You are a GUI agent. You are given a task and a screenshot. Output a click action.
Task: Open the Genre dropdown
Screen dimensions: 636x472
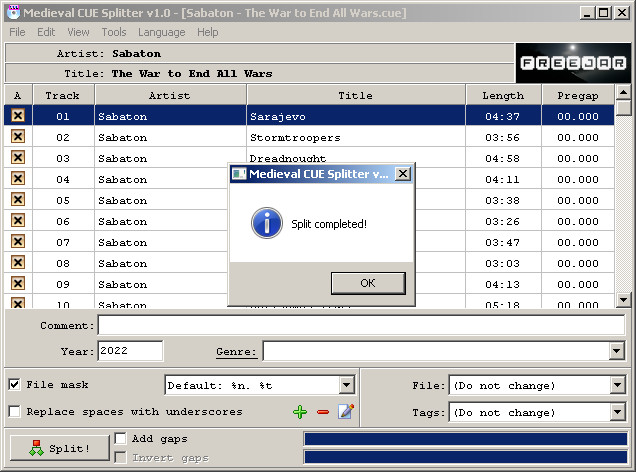coord(617,351)
